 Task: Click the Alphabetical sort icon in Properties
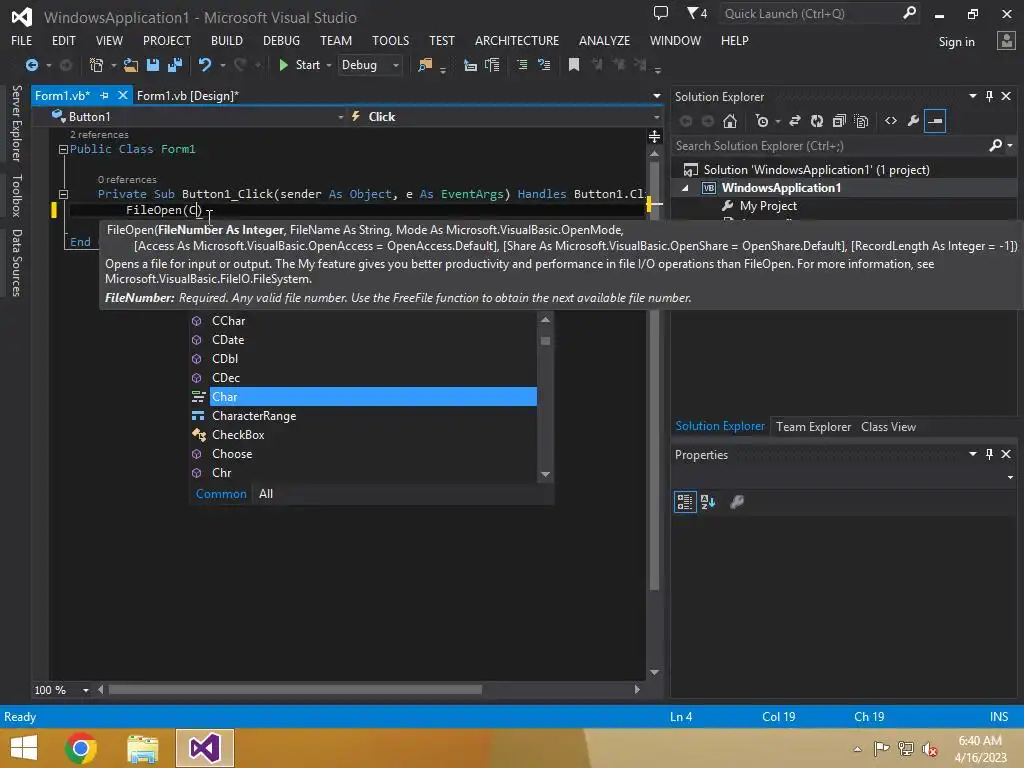[708, 502]
